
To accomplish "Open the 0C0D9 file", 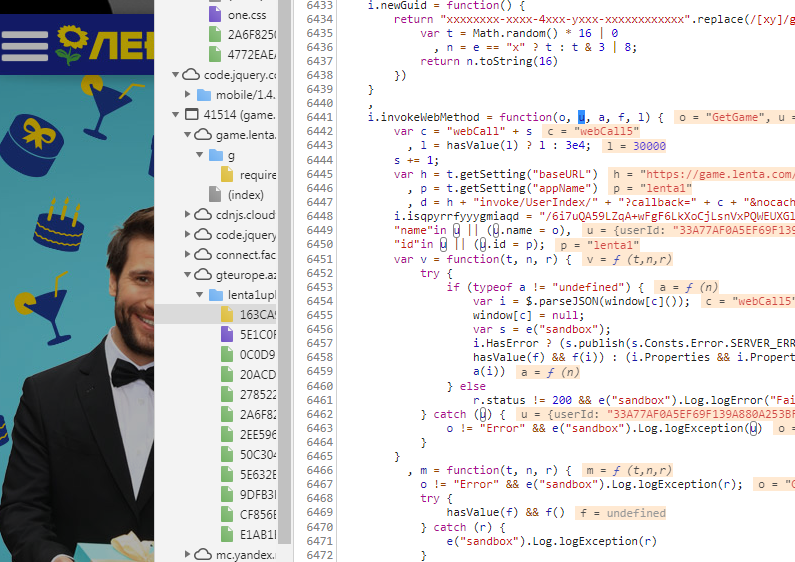I will 258,355.
